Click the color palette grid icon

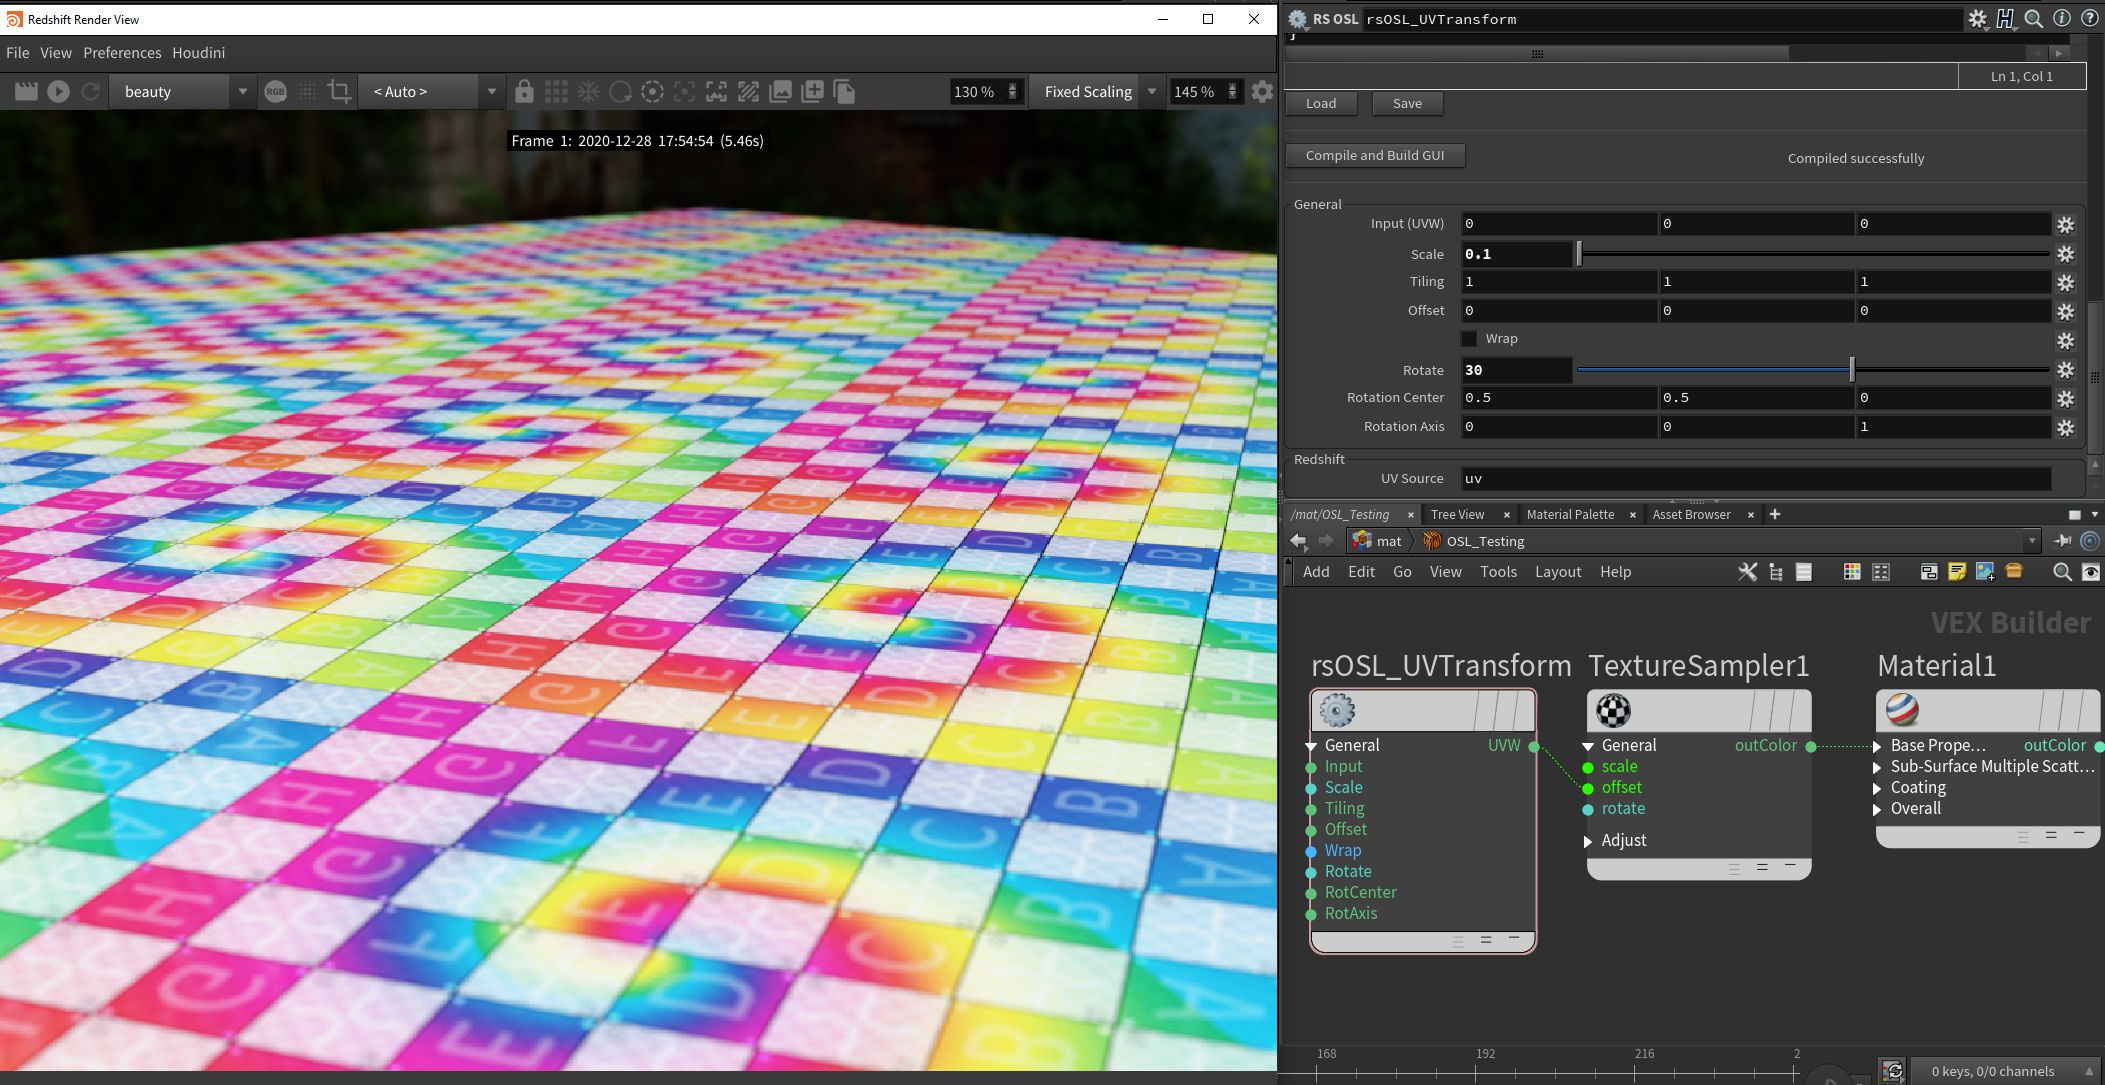pyautogui.click(x=1852, y=572)
